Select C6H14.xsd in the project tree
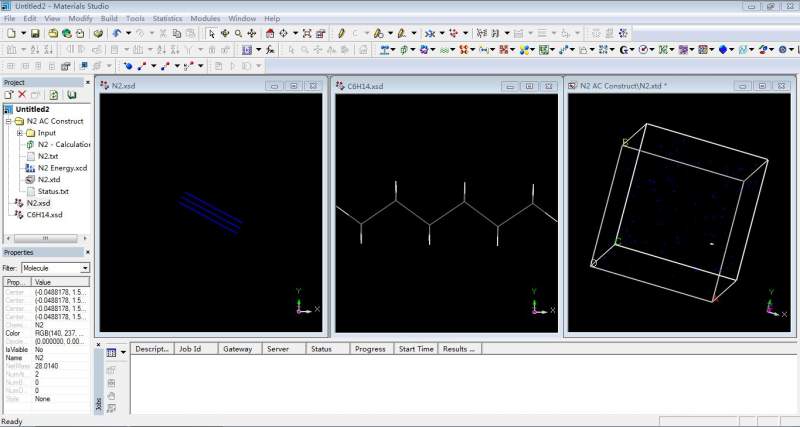Viewport: 800px width, 427px height. 44,215
